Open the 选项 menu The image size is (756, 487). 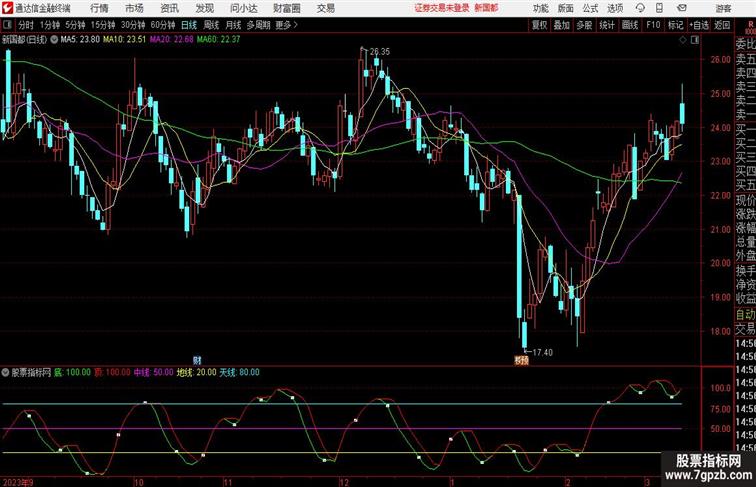tap(615, 8)
